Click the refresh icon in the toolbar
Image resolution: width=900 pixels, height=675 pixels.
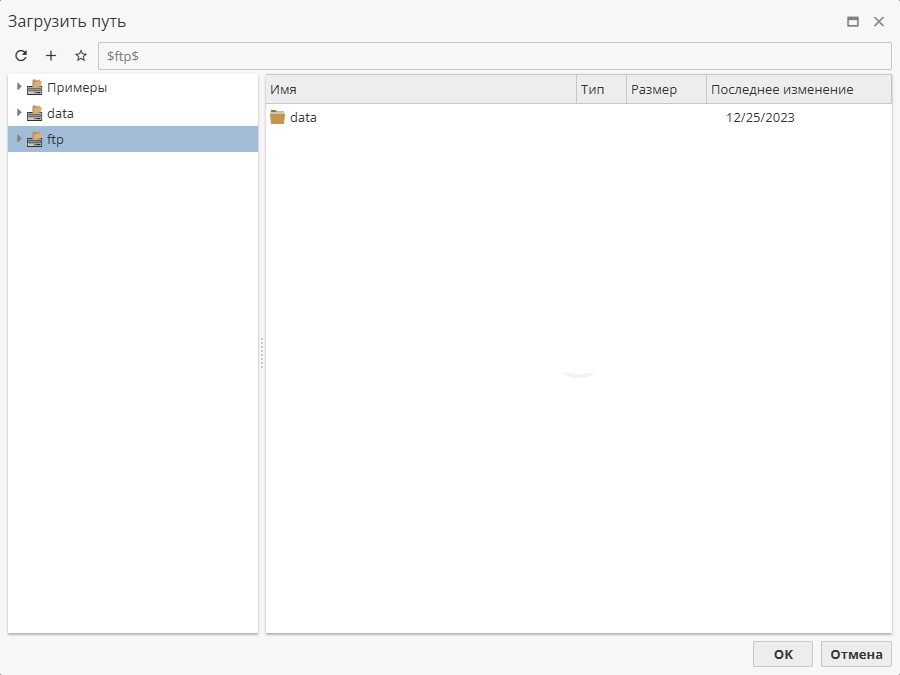(x=20, y=56)
